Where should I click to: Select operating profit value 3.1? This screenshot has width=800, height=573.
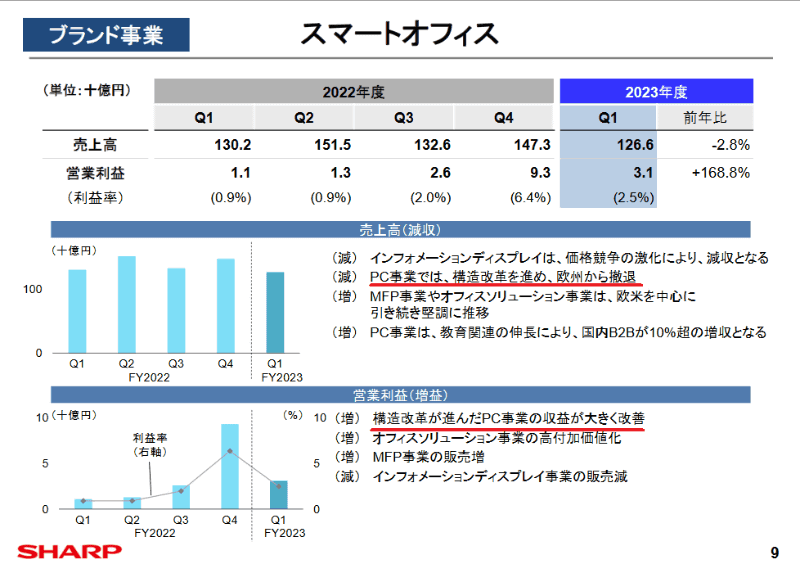(643, 172)
